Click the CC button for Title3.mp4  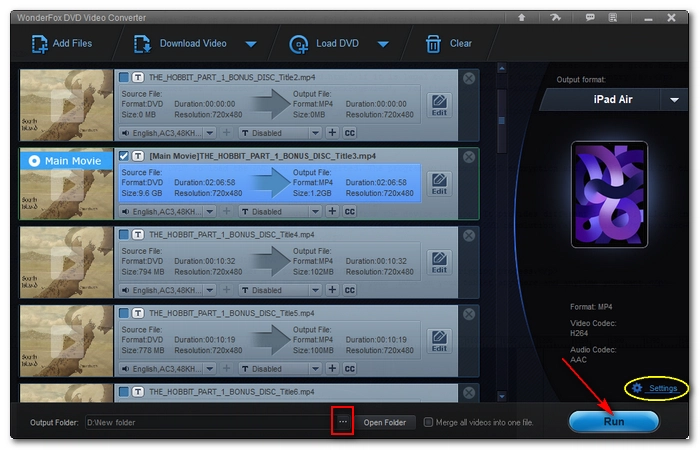click(350, 212)
